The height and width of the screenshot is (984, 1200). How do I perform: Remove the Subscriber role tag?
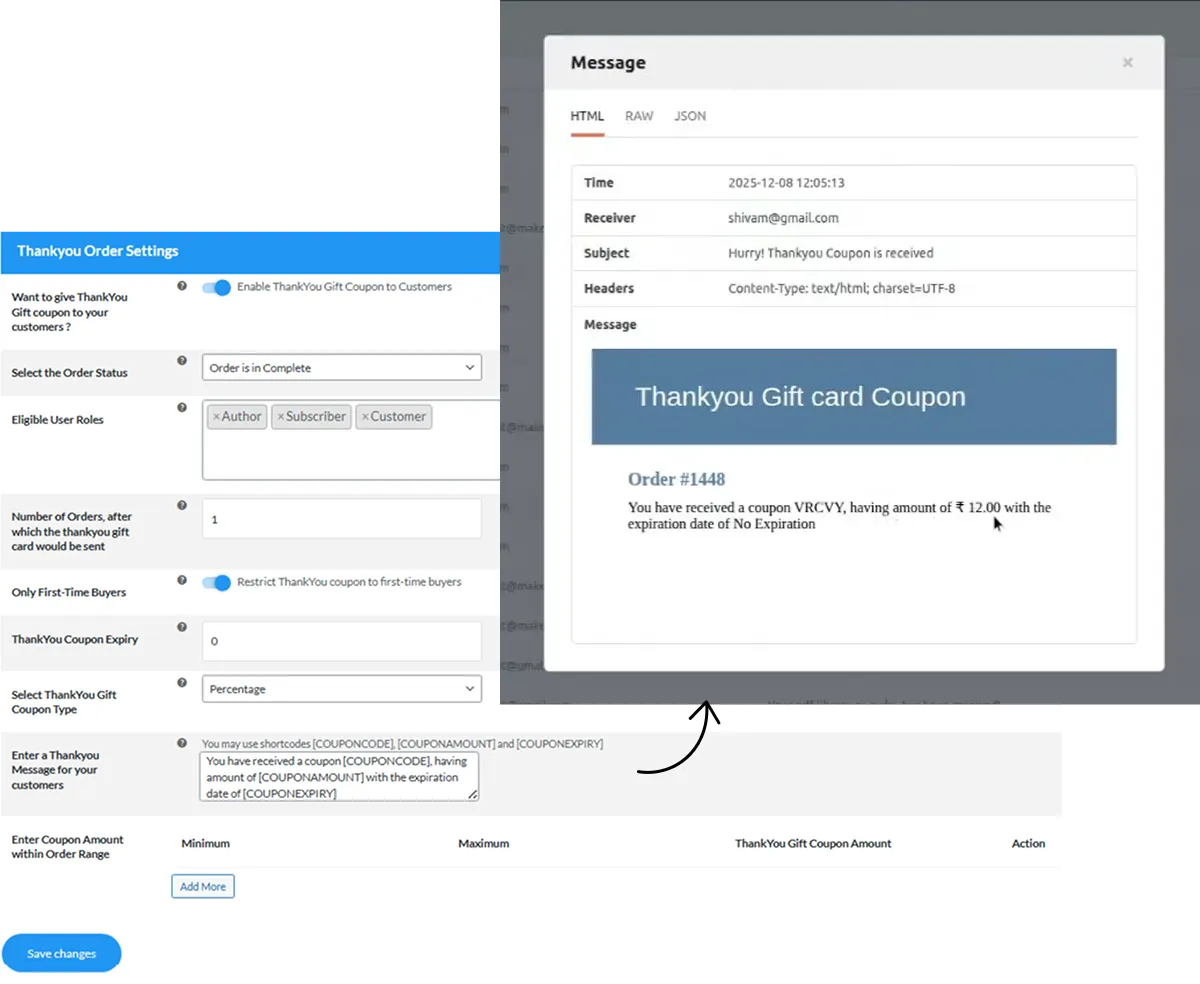pos(281,417)
